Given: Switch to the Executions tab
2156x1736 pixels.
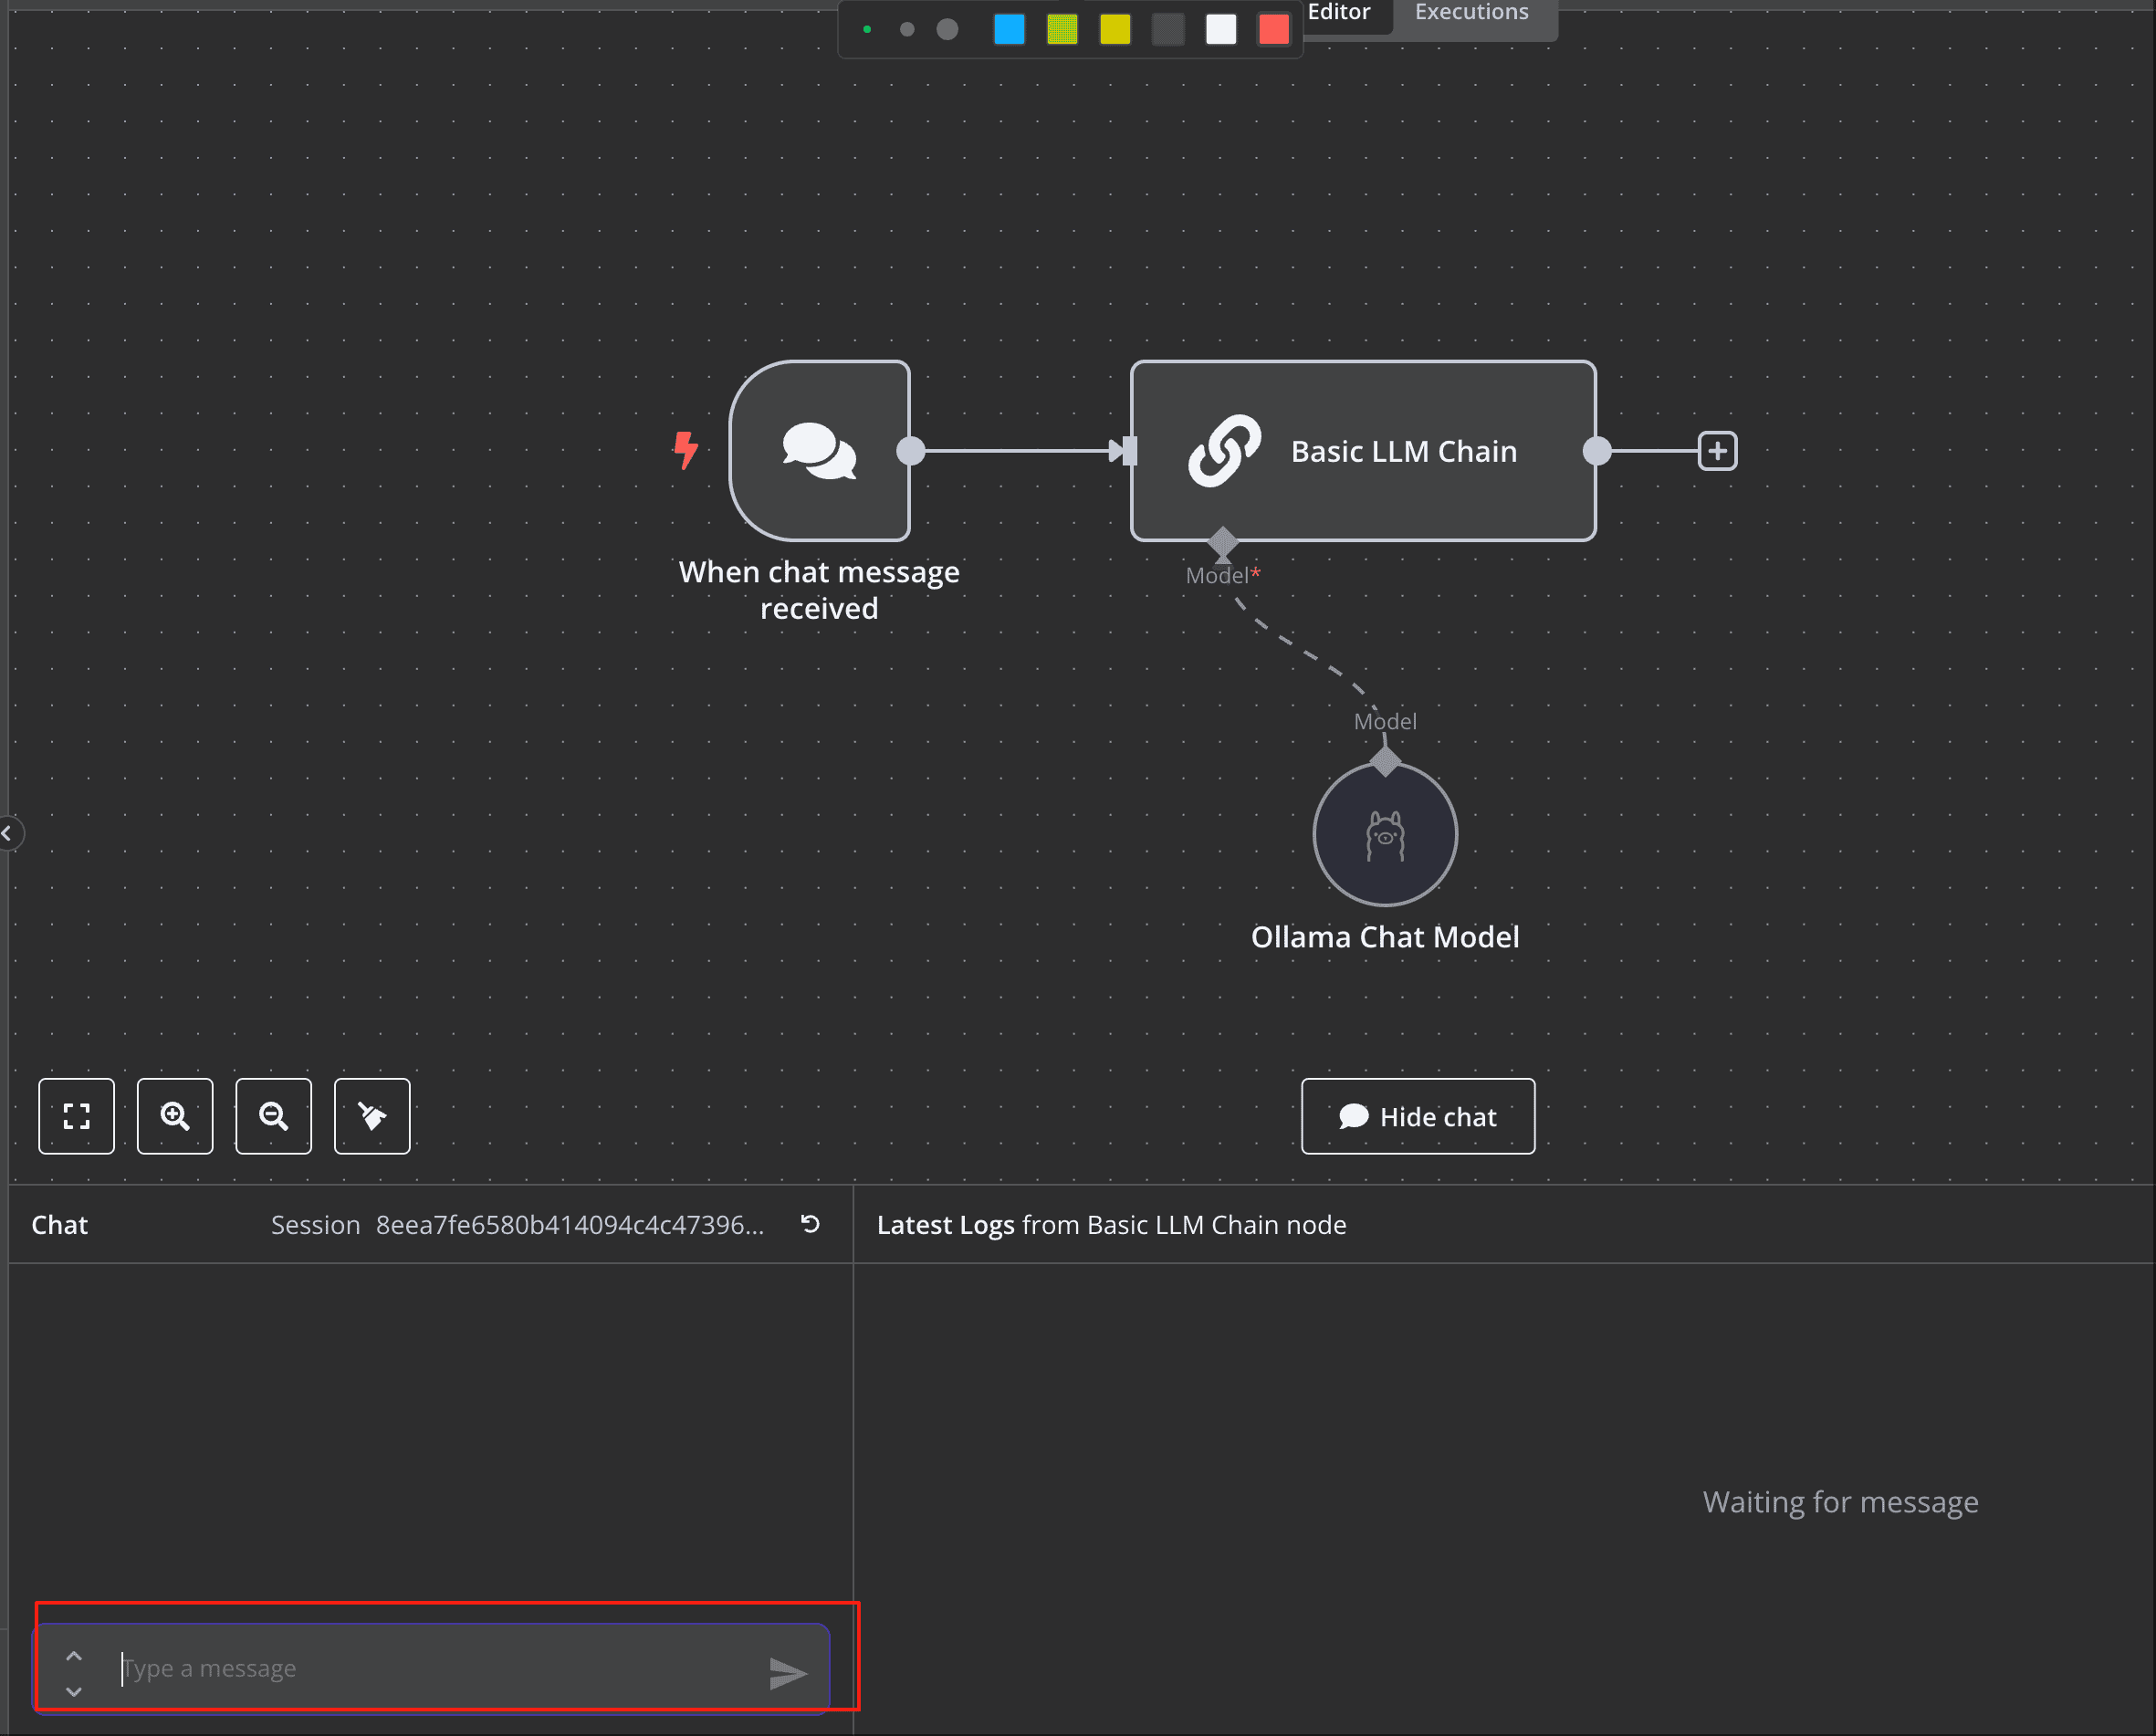Looking at the screenshot, I should point(1471,13).
